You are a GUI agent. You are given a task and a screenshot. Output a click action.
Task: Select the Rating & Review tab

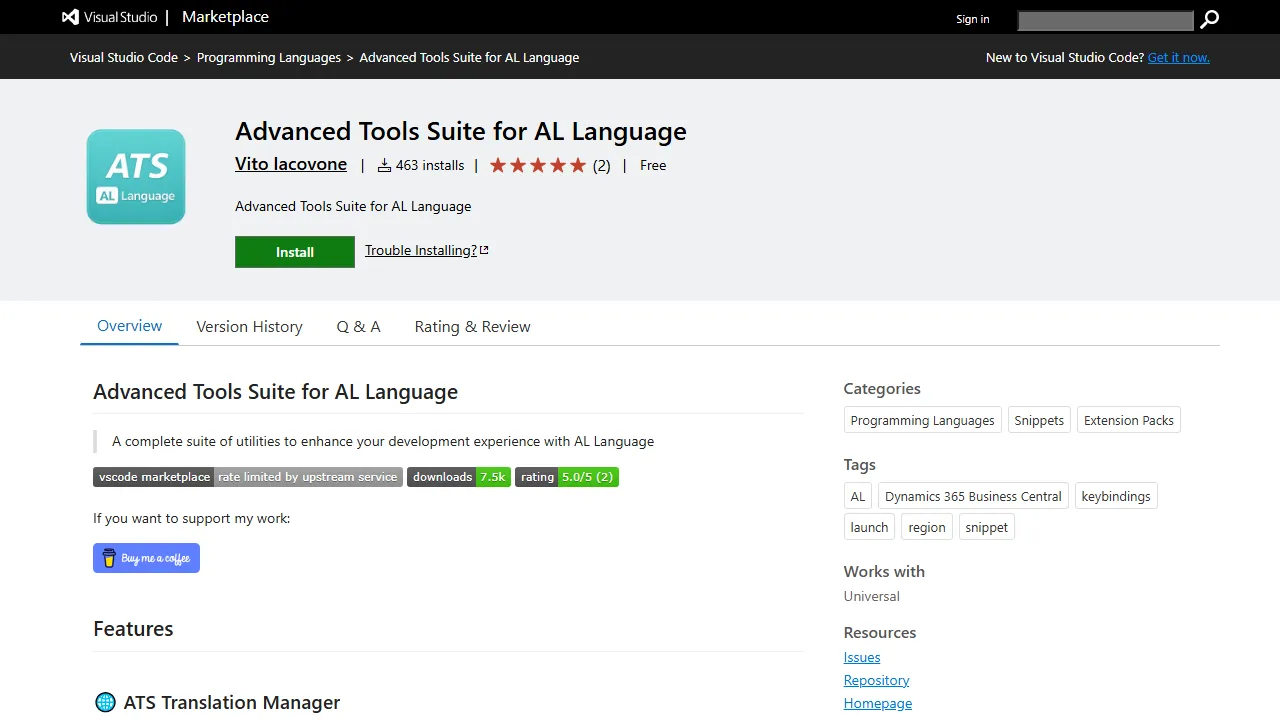[471, 326]
